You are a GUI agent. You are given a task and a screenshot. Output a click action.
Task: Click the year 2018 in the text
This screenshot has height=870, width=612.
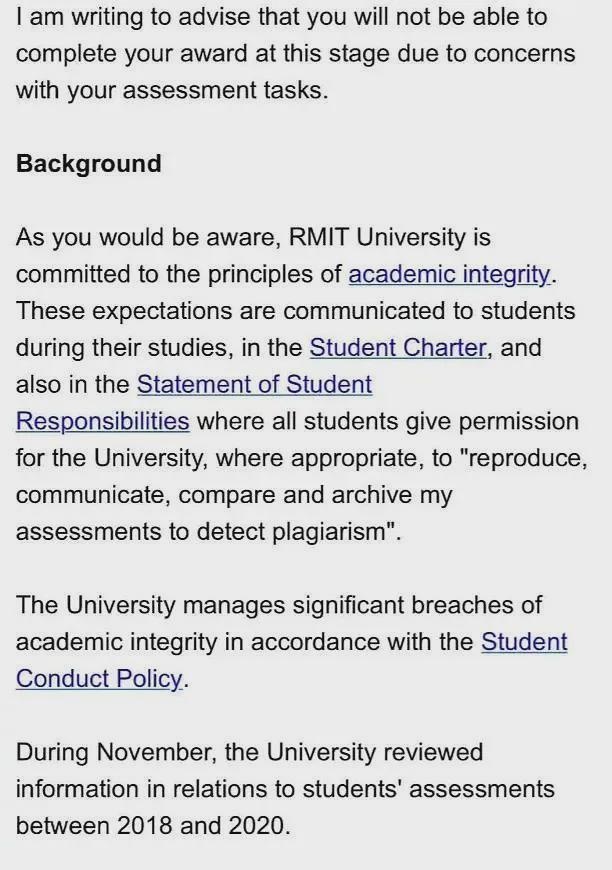[x=145, y=826]
